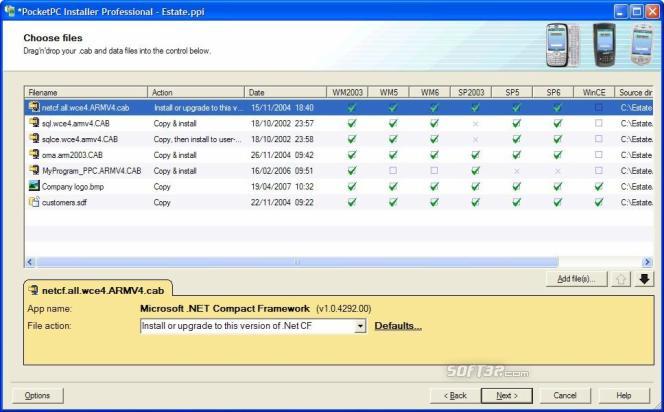664x412 pixels.
Task: Toggle SP2003 for oma.arm2003.CAB
Action: pyautogui.click(x=475, y=155)
